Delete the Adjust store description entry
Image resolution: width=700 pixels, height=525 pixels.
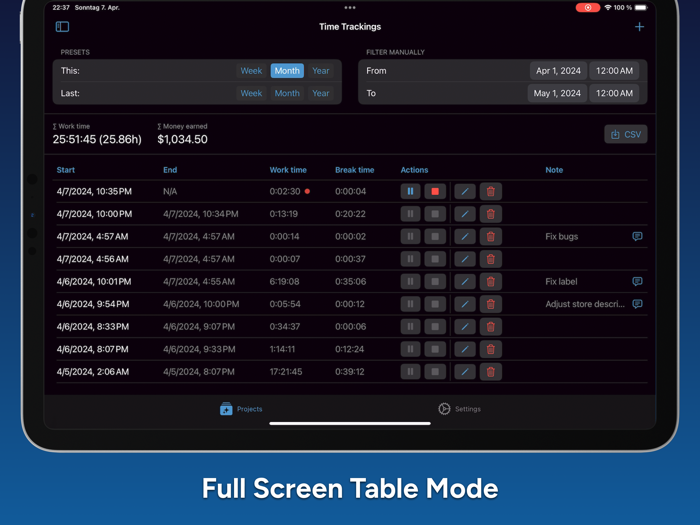click(x=491, y=304)
